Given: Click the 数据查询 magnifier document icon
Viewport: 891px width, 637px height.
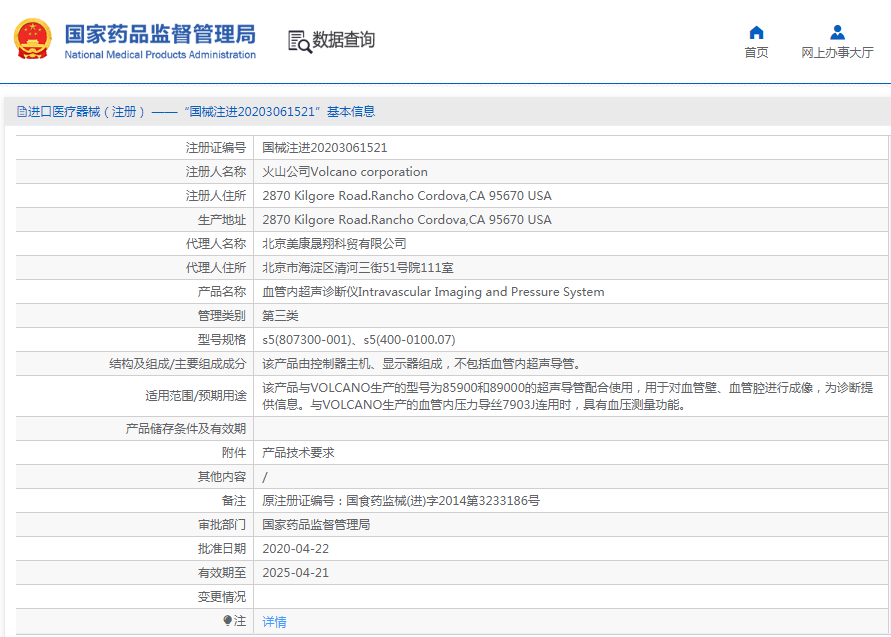Looking at the screenshot, I should coord(298,41).
